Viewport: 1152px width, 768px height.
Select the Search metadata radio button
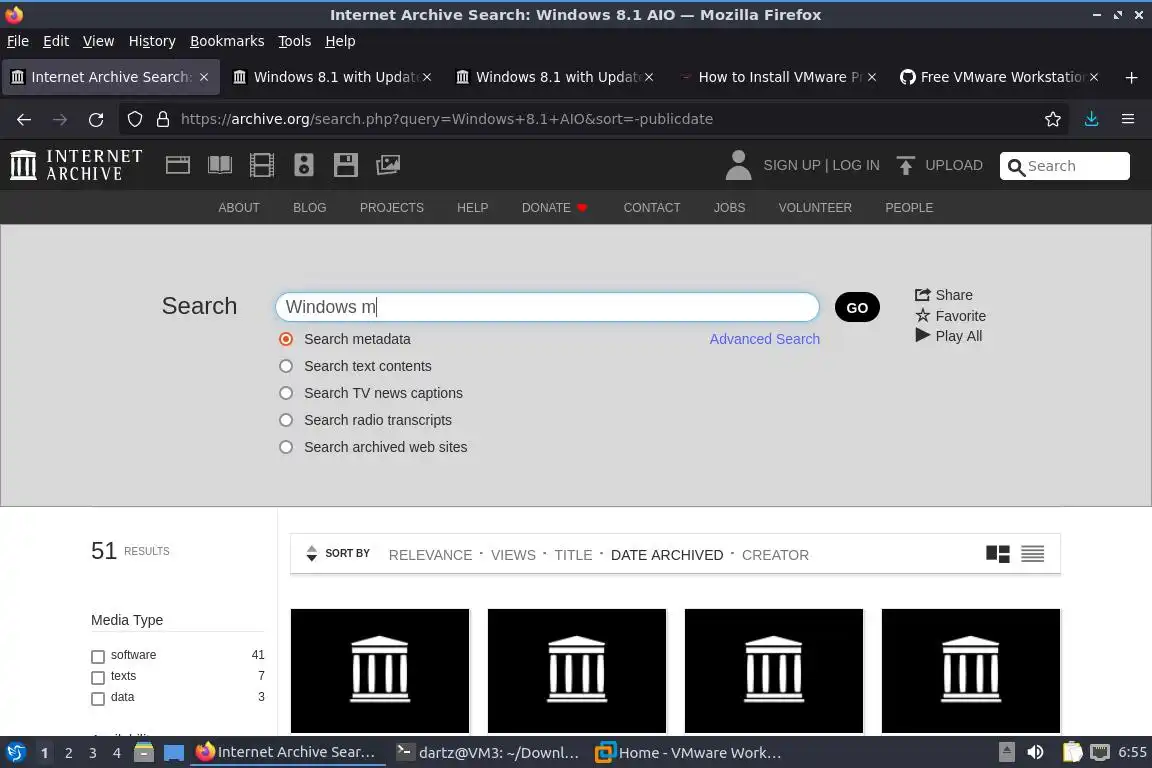click(x=286, y=339)
